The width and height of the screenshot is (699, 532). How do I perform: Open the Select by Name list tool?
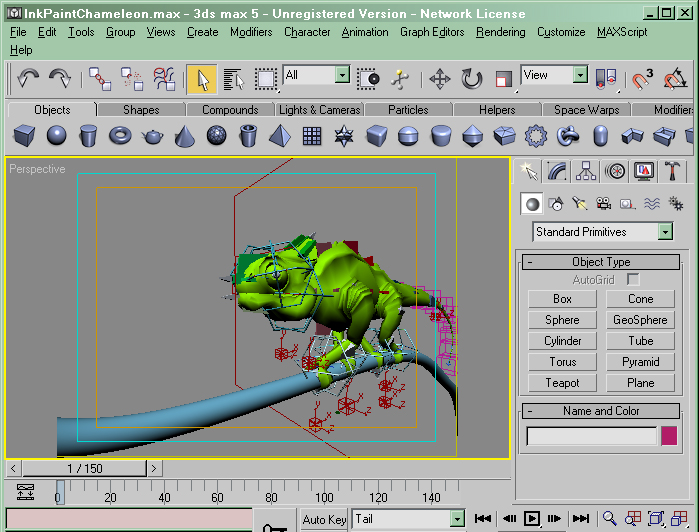[233, 78]
